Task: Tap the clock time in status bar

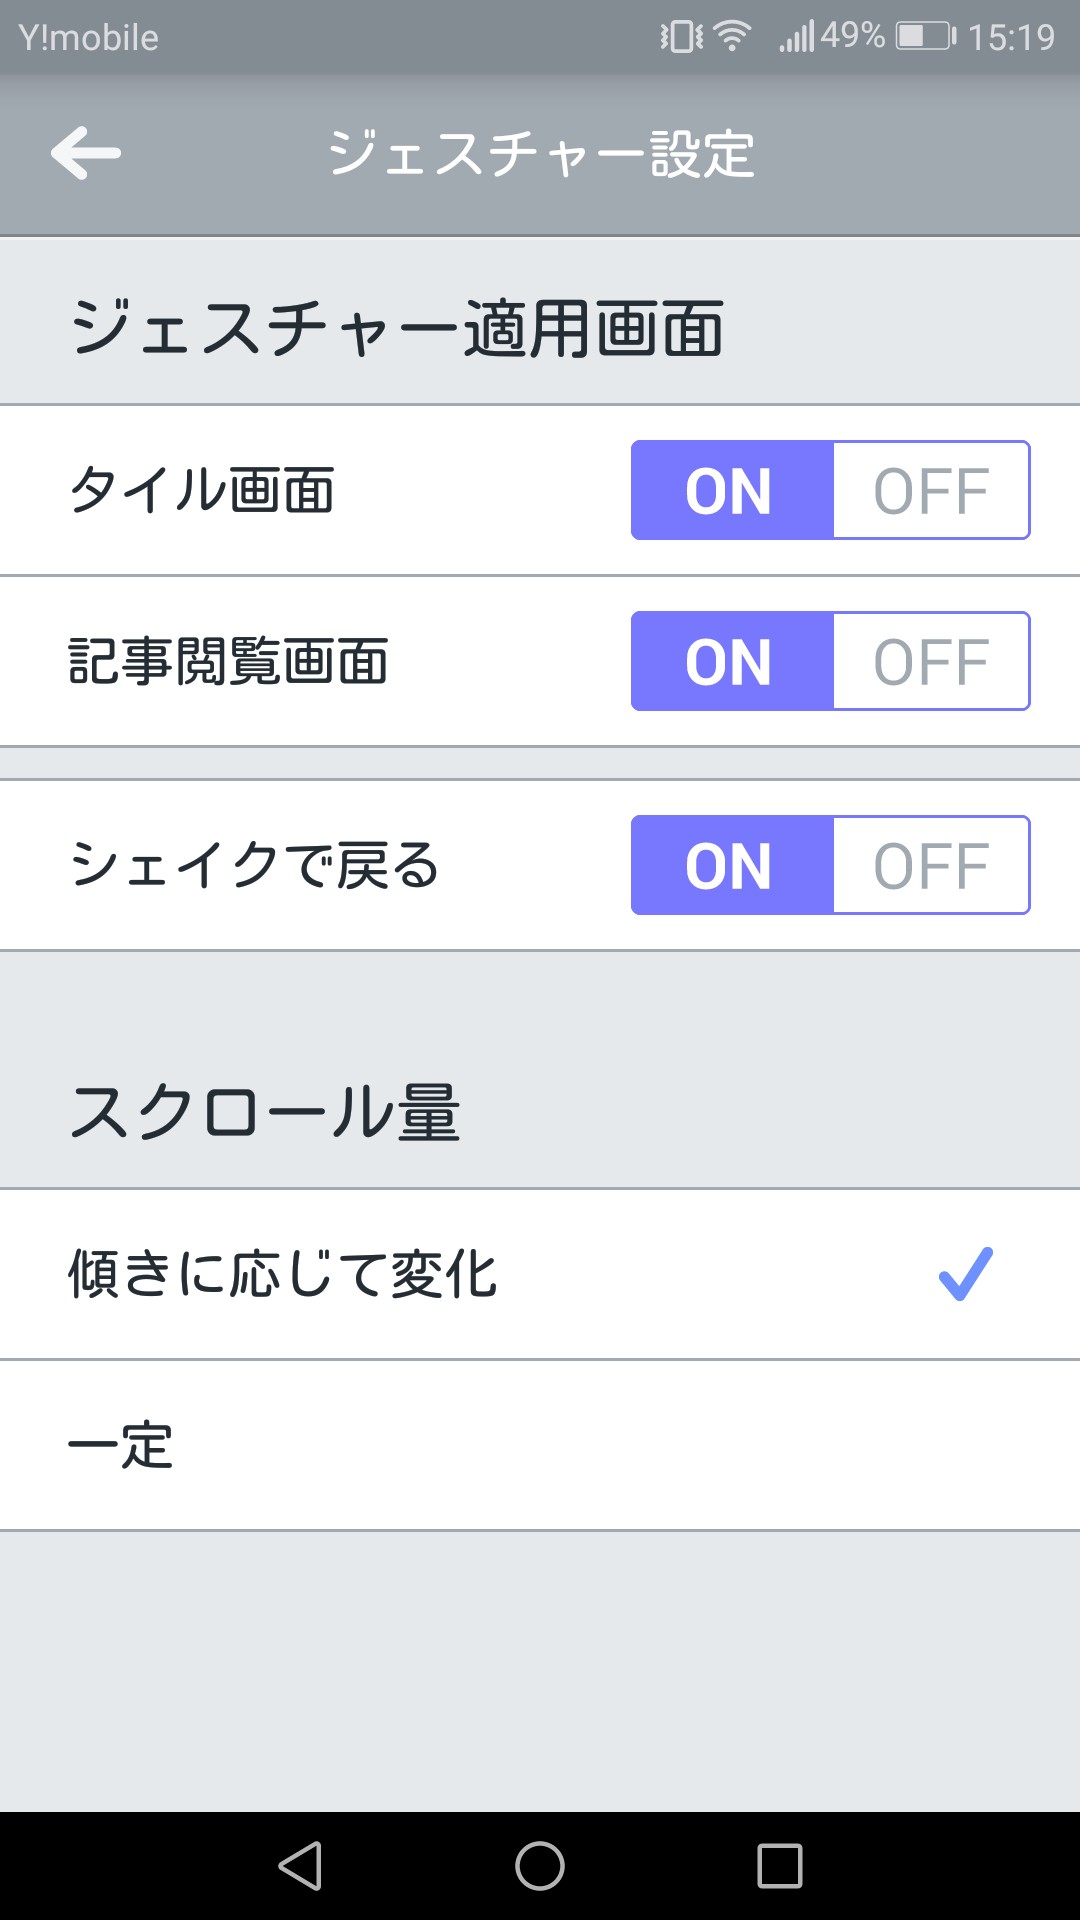Action: click(x=1011, y=38)
